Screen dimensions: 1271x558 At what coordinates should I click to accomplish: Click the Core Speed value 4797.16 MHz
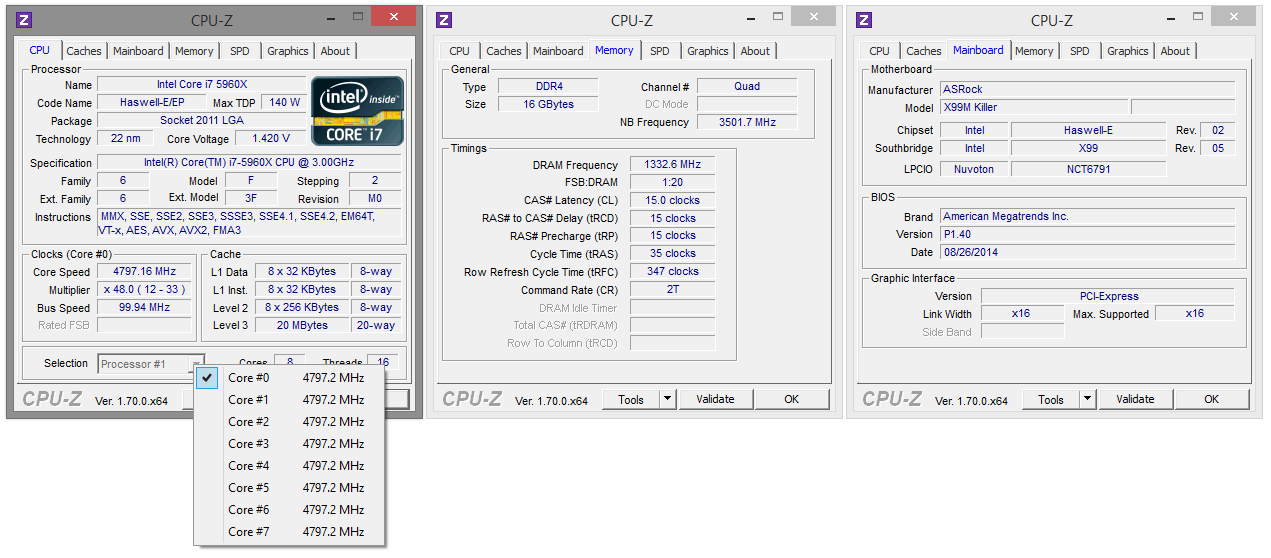(146, 272)
